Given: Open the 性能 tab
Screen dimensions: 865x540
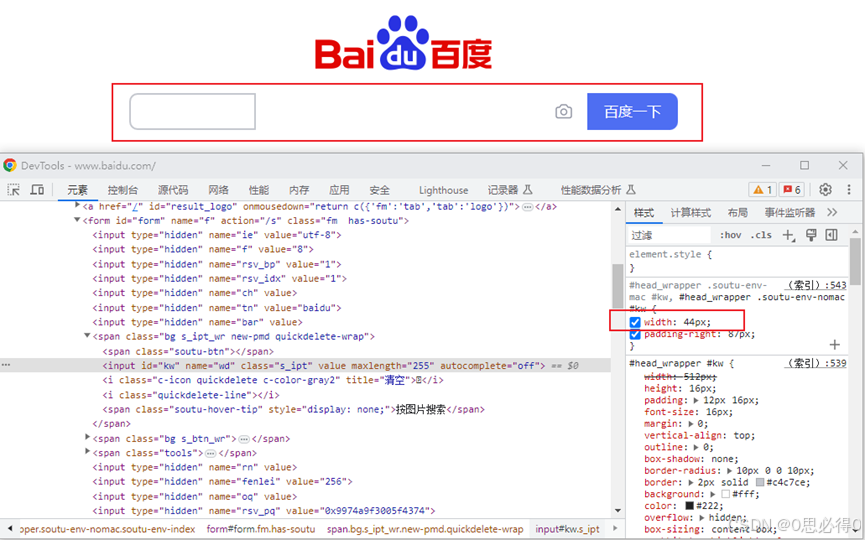Looking at the screenshot, I should point(259,190).
